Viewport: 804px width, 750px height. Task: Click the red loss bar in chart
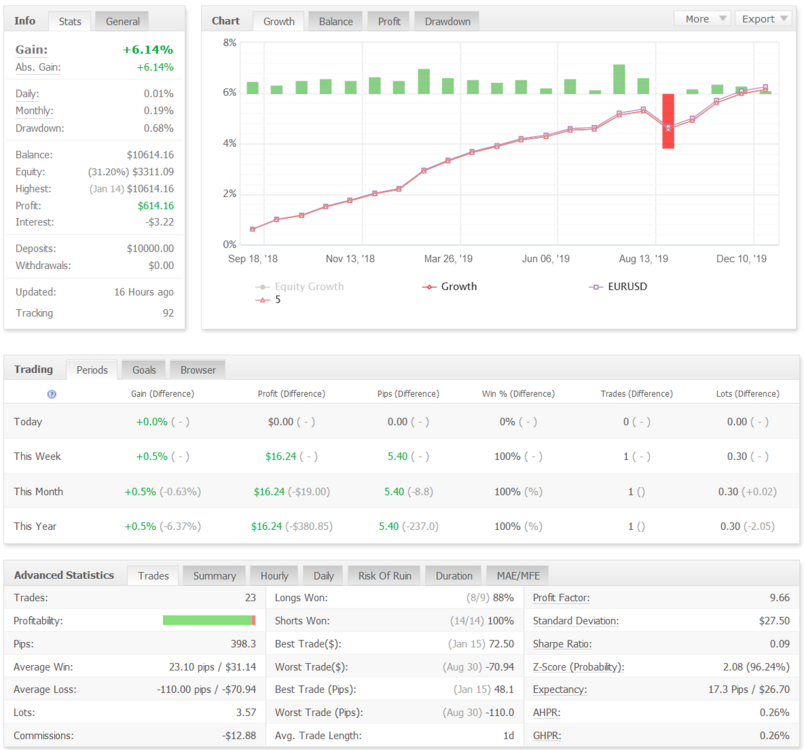click(668, 121)
